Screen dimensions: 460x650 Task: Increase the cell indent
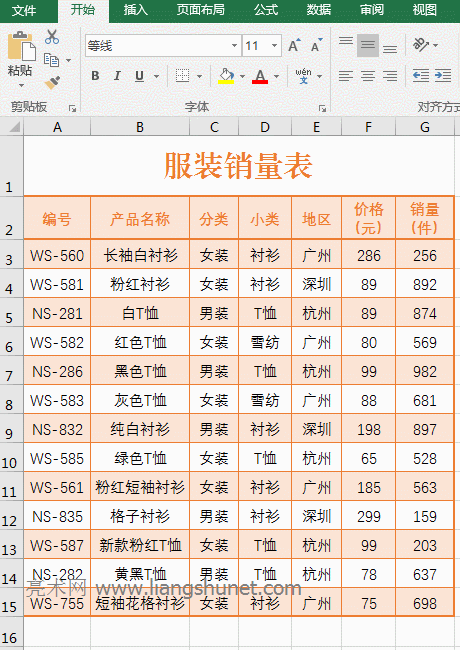point(443,76)
